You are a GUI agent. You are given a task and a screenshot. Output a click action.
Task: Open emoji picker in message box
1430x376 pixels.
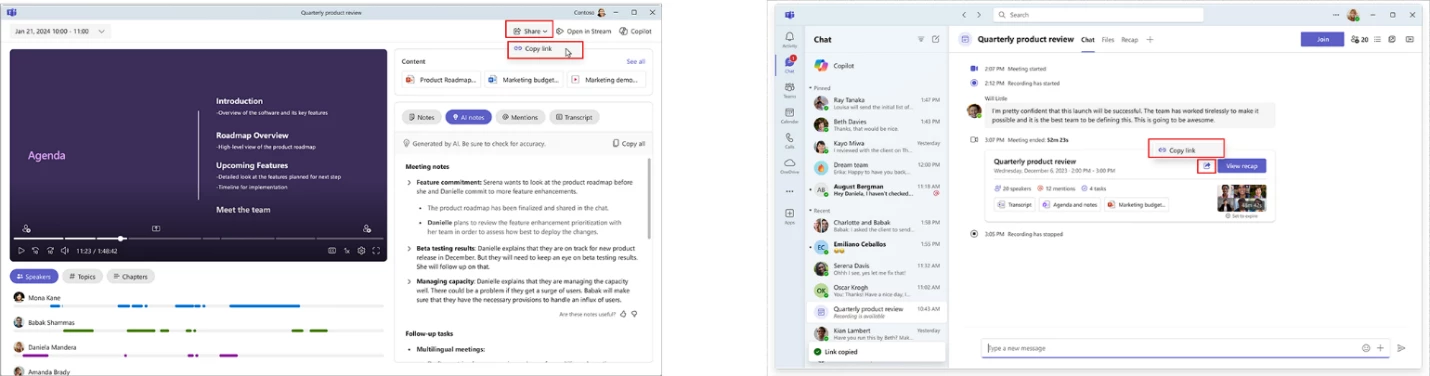[x=1365, y=348]
